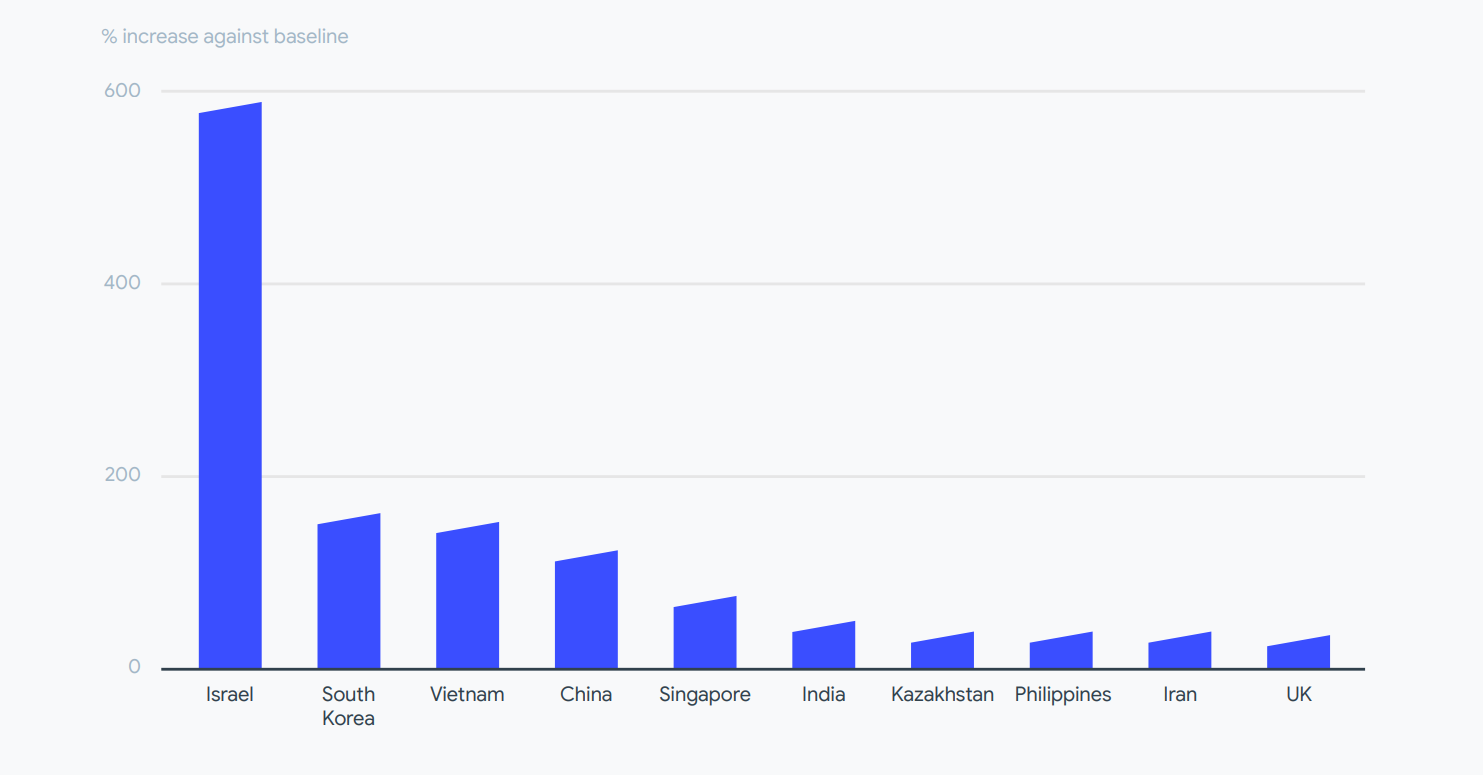
Task: Click the Israel axis label
Action: (230, 694)
